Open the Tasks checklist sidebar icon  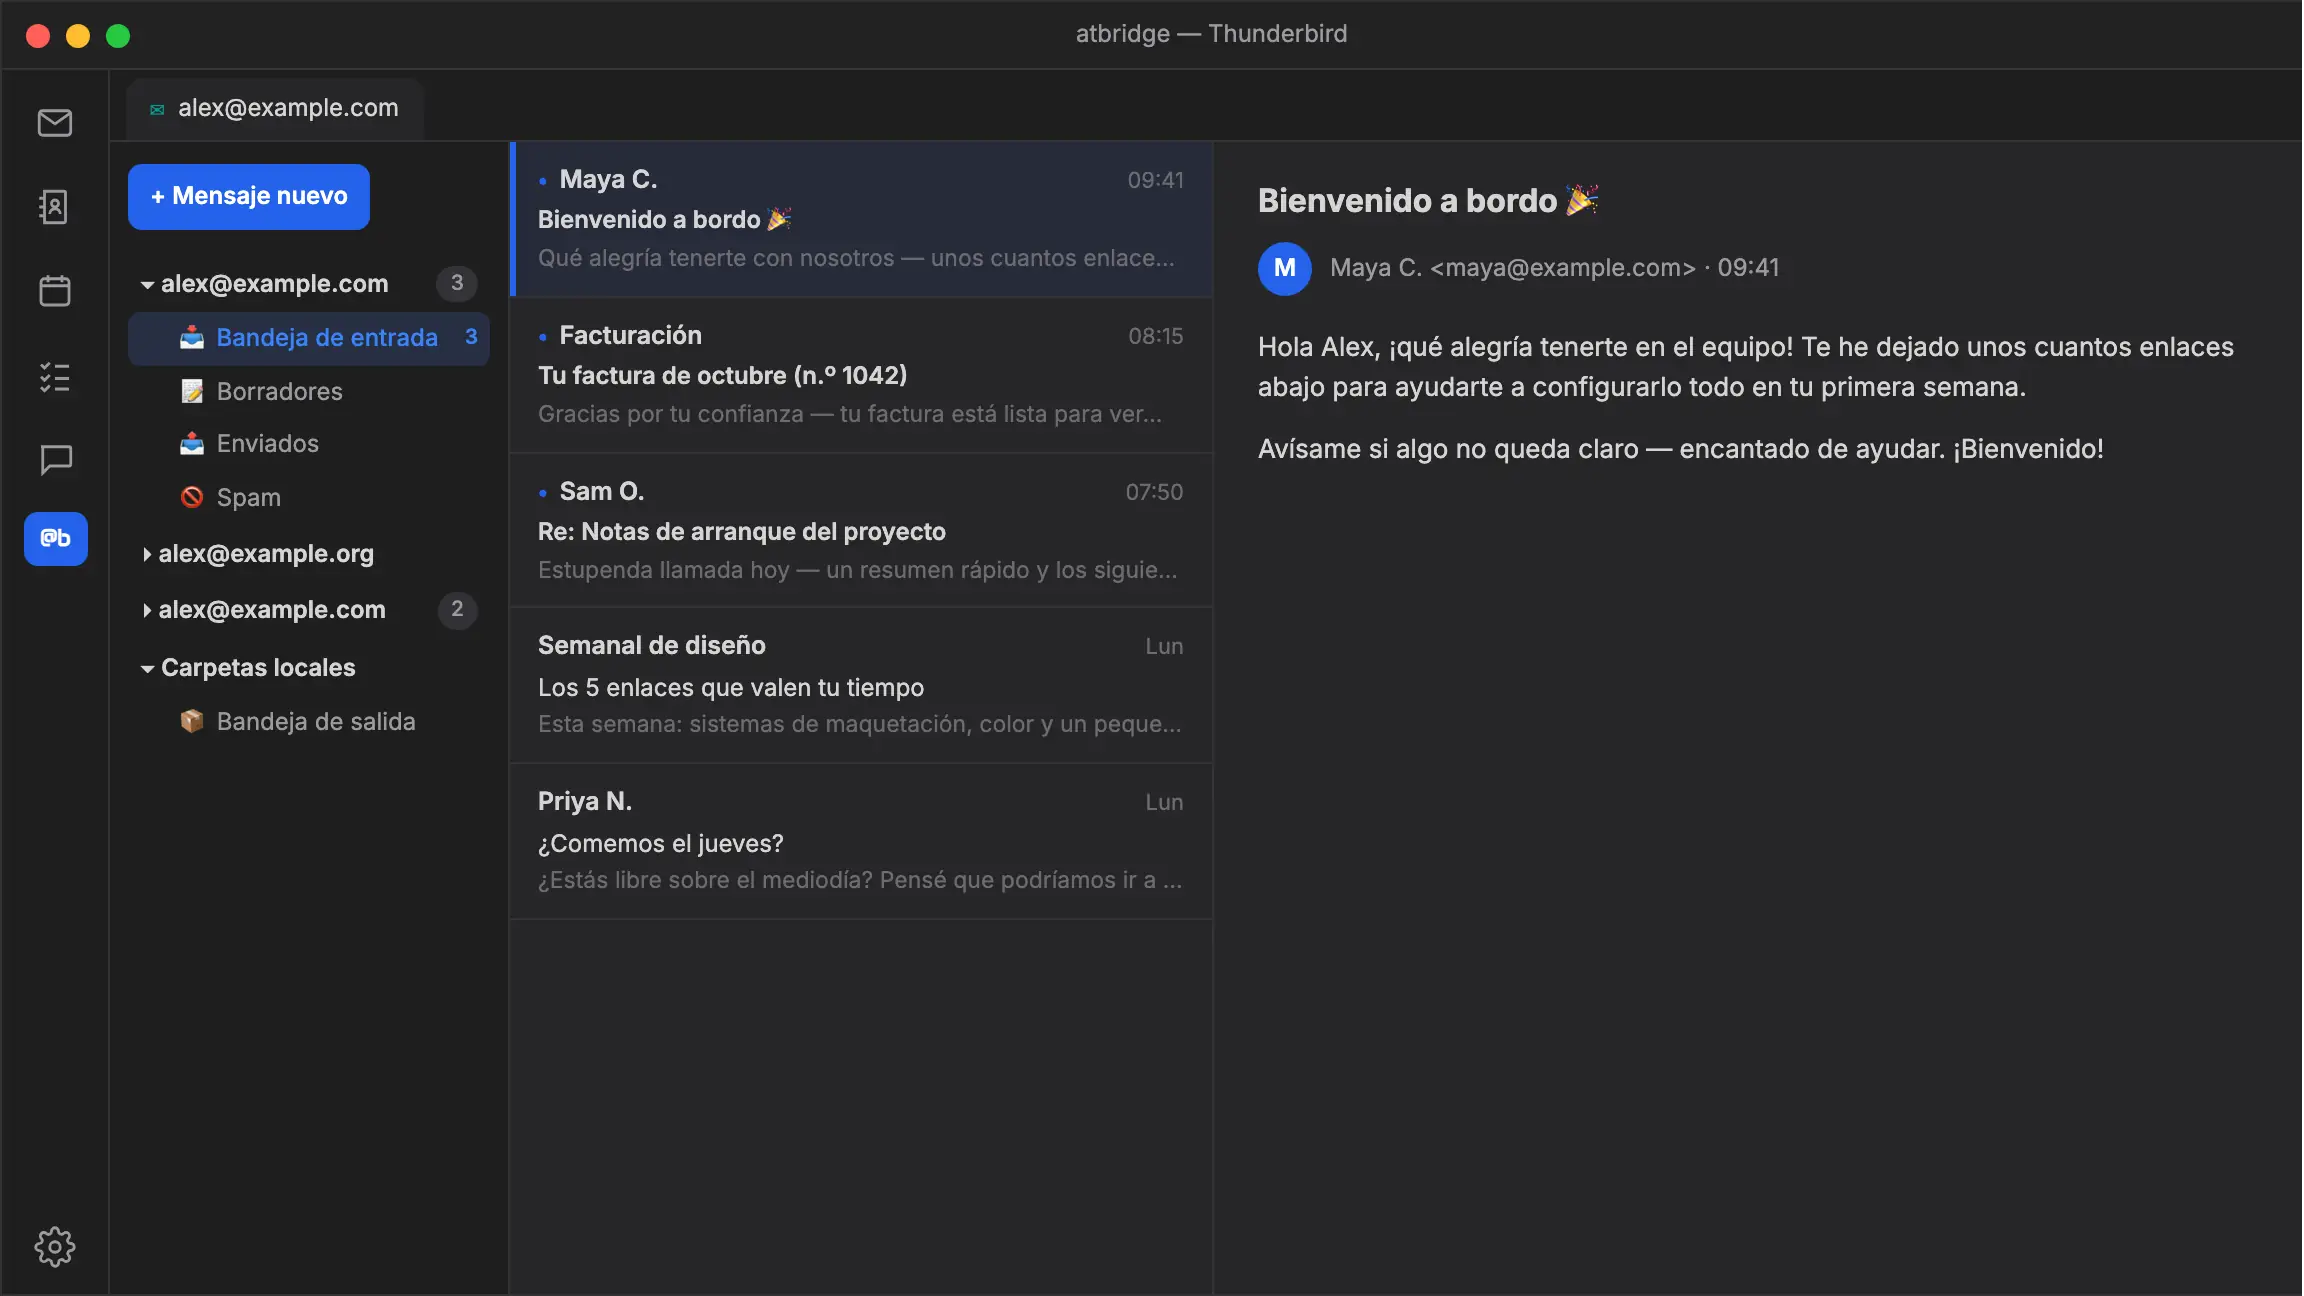[55, 377]
